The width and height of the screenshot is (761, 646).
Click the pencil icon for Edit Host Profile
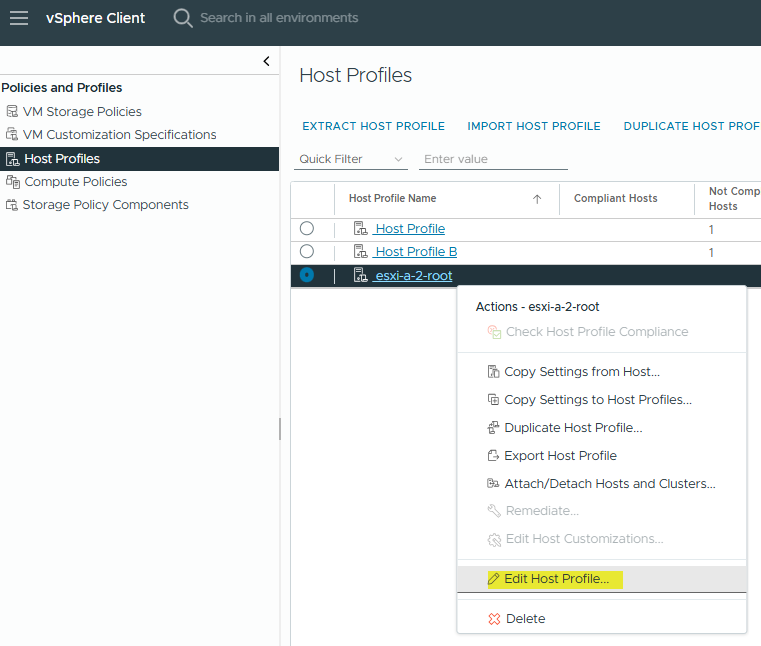coord(494,579)
